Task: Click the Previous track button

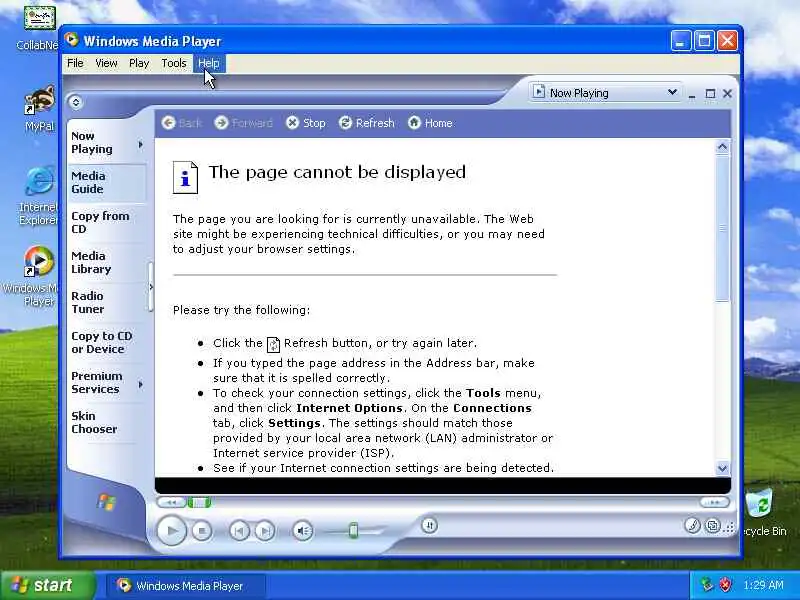Action: coord(239,531)
